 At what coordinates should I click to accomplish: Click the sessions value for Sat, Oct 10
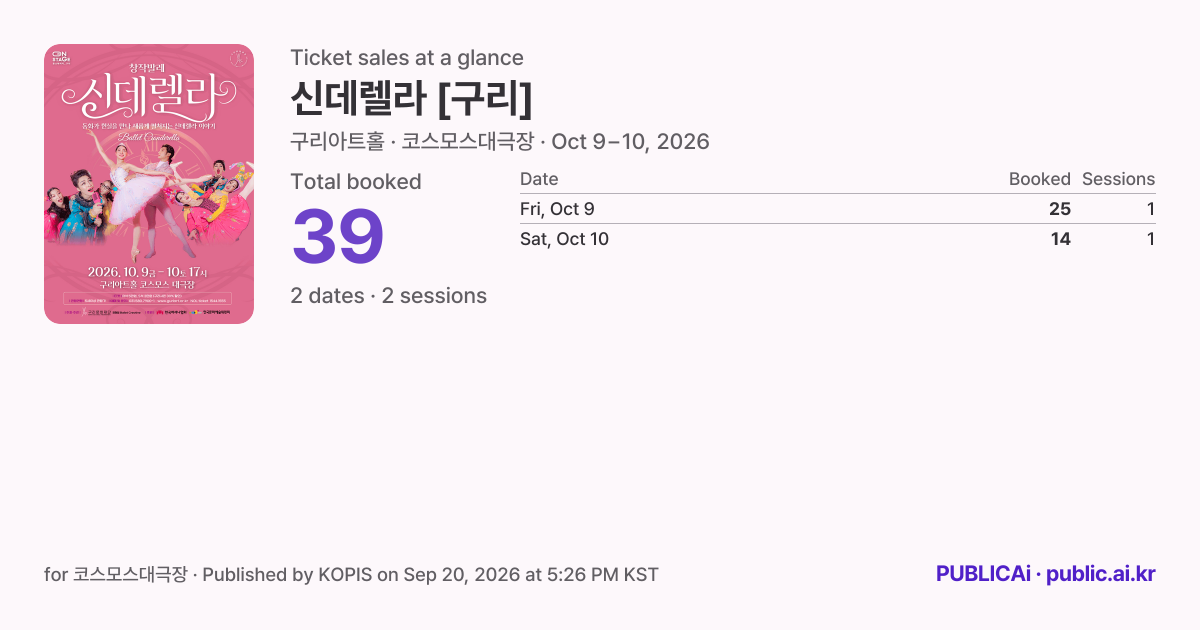click(x=1151, y=239)
